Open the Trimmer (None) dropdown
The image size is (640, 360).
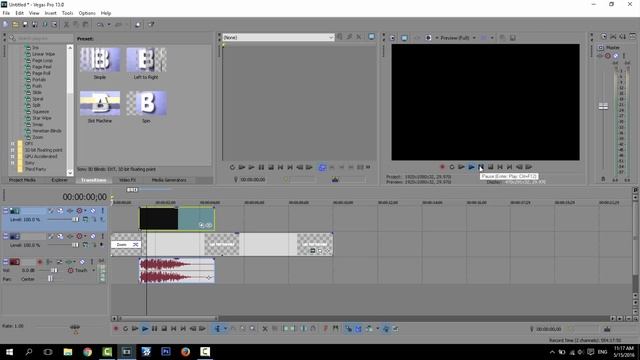(331, 37)
